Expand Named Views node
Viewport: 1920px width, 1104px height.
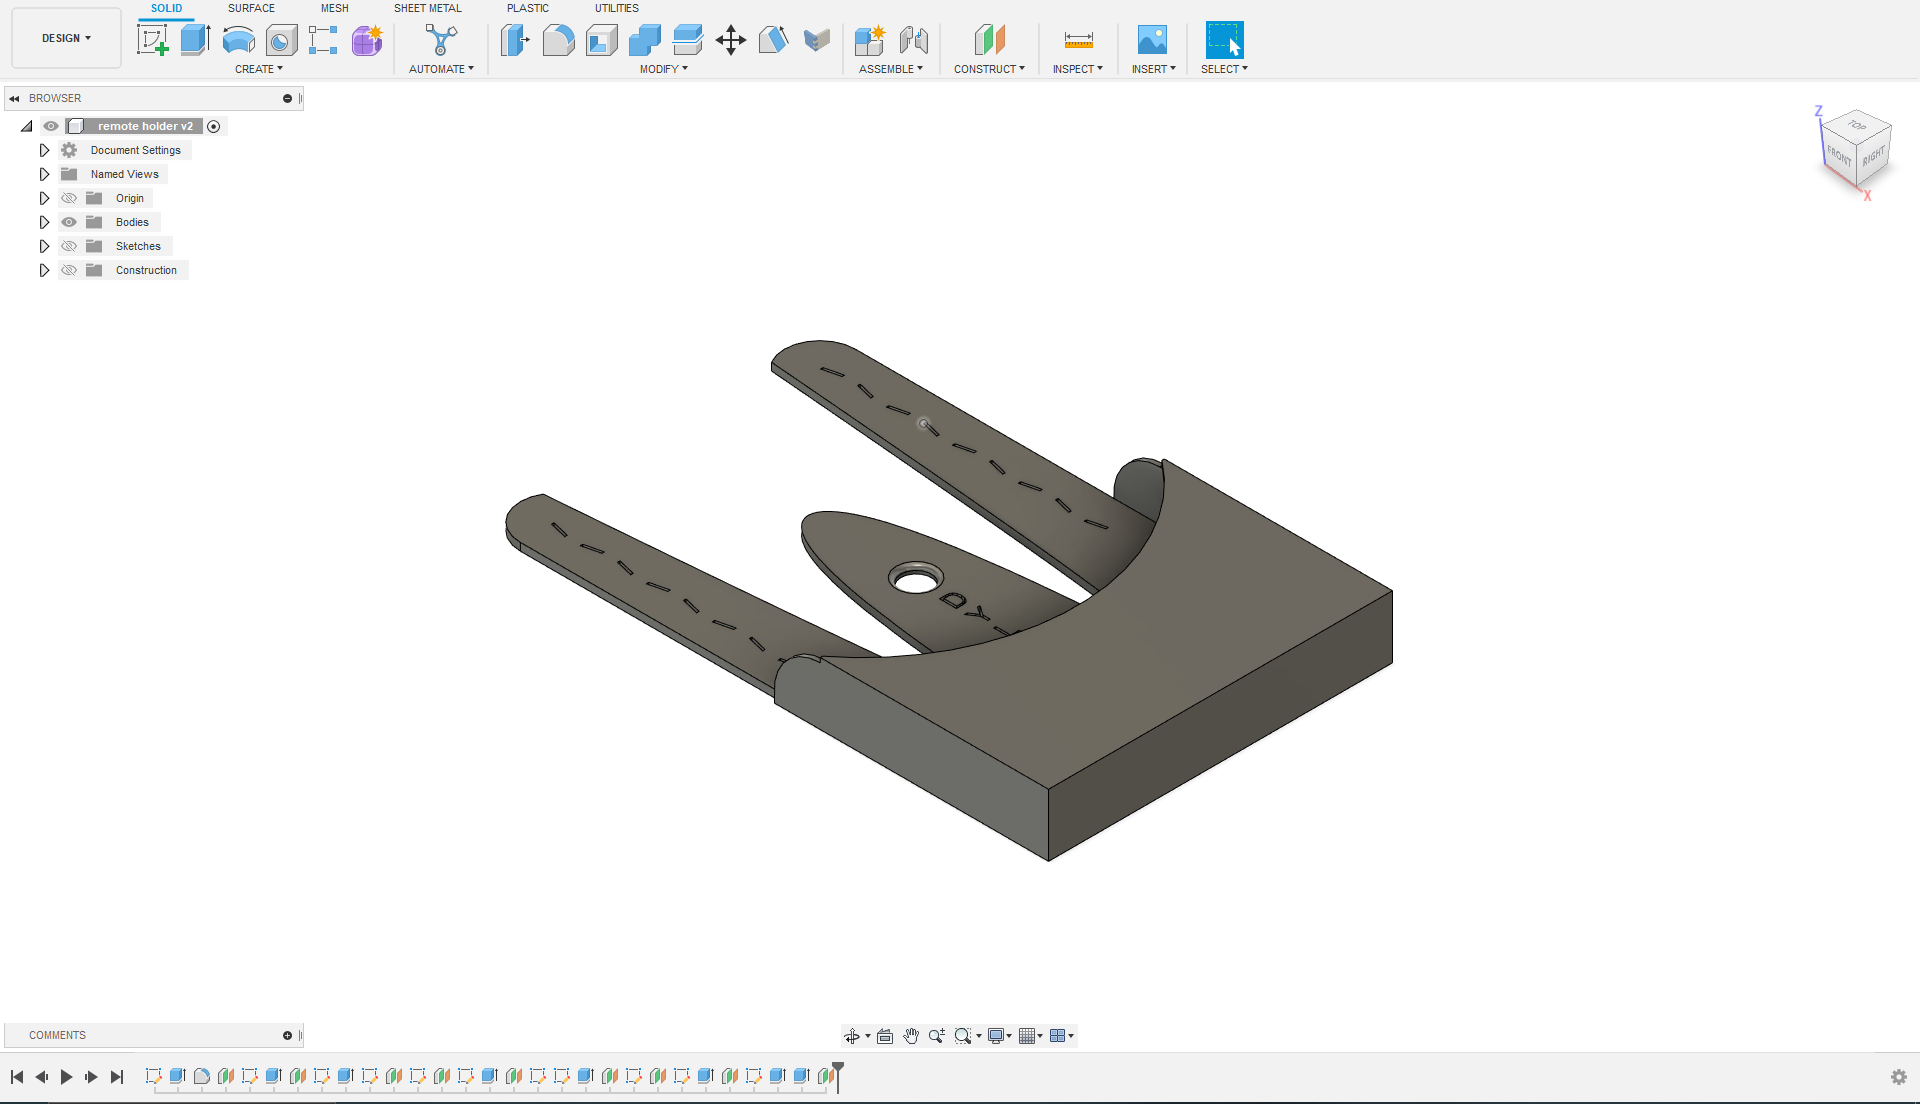tap(44, 174)
